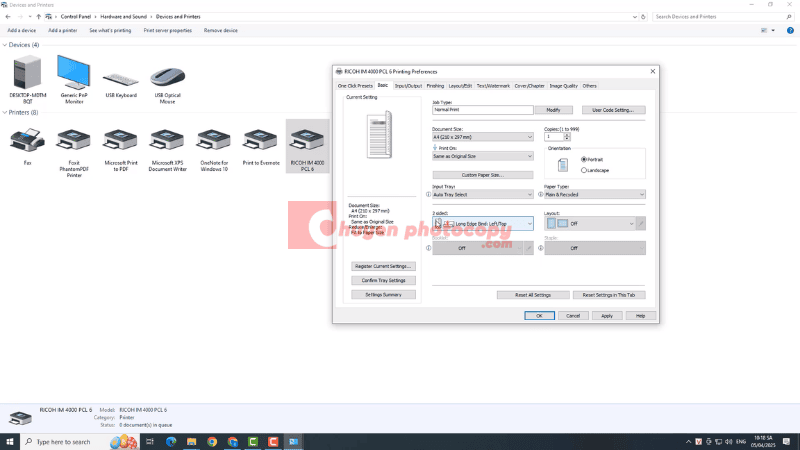Image resolution: width=800 pixels, height=450 pixels.
Task: Open the Print On dropdown
Action: [x=483, y=156]
